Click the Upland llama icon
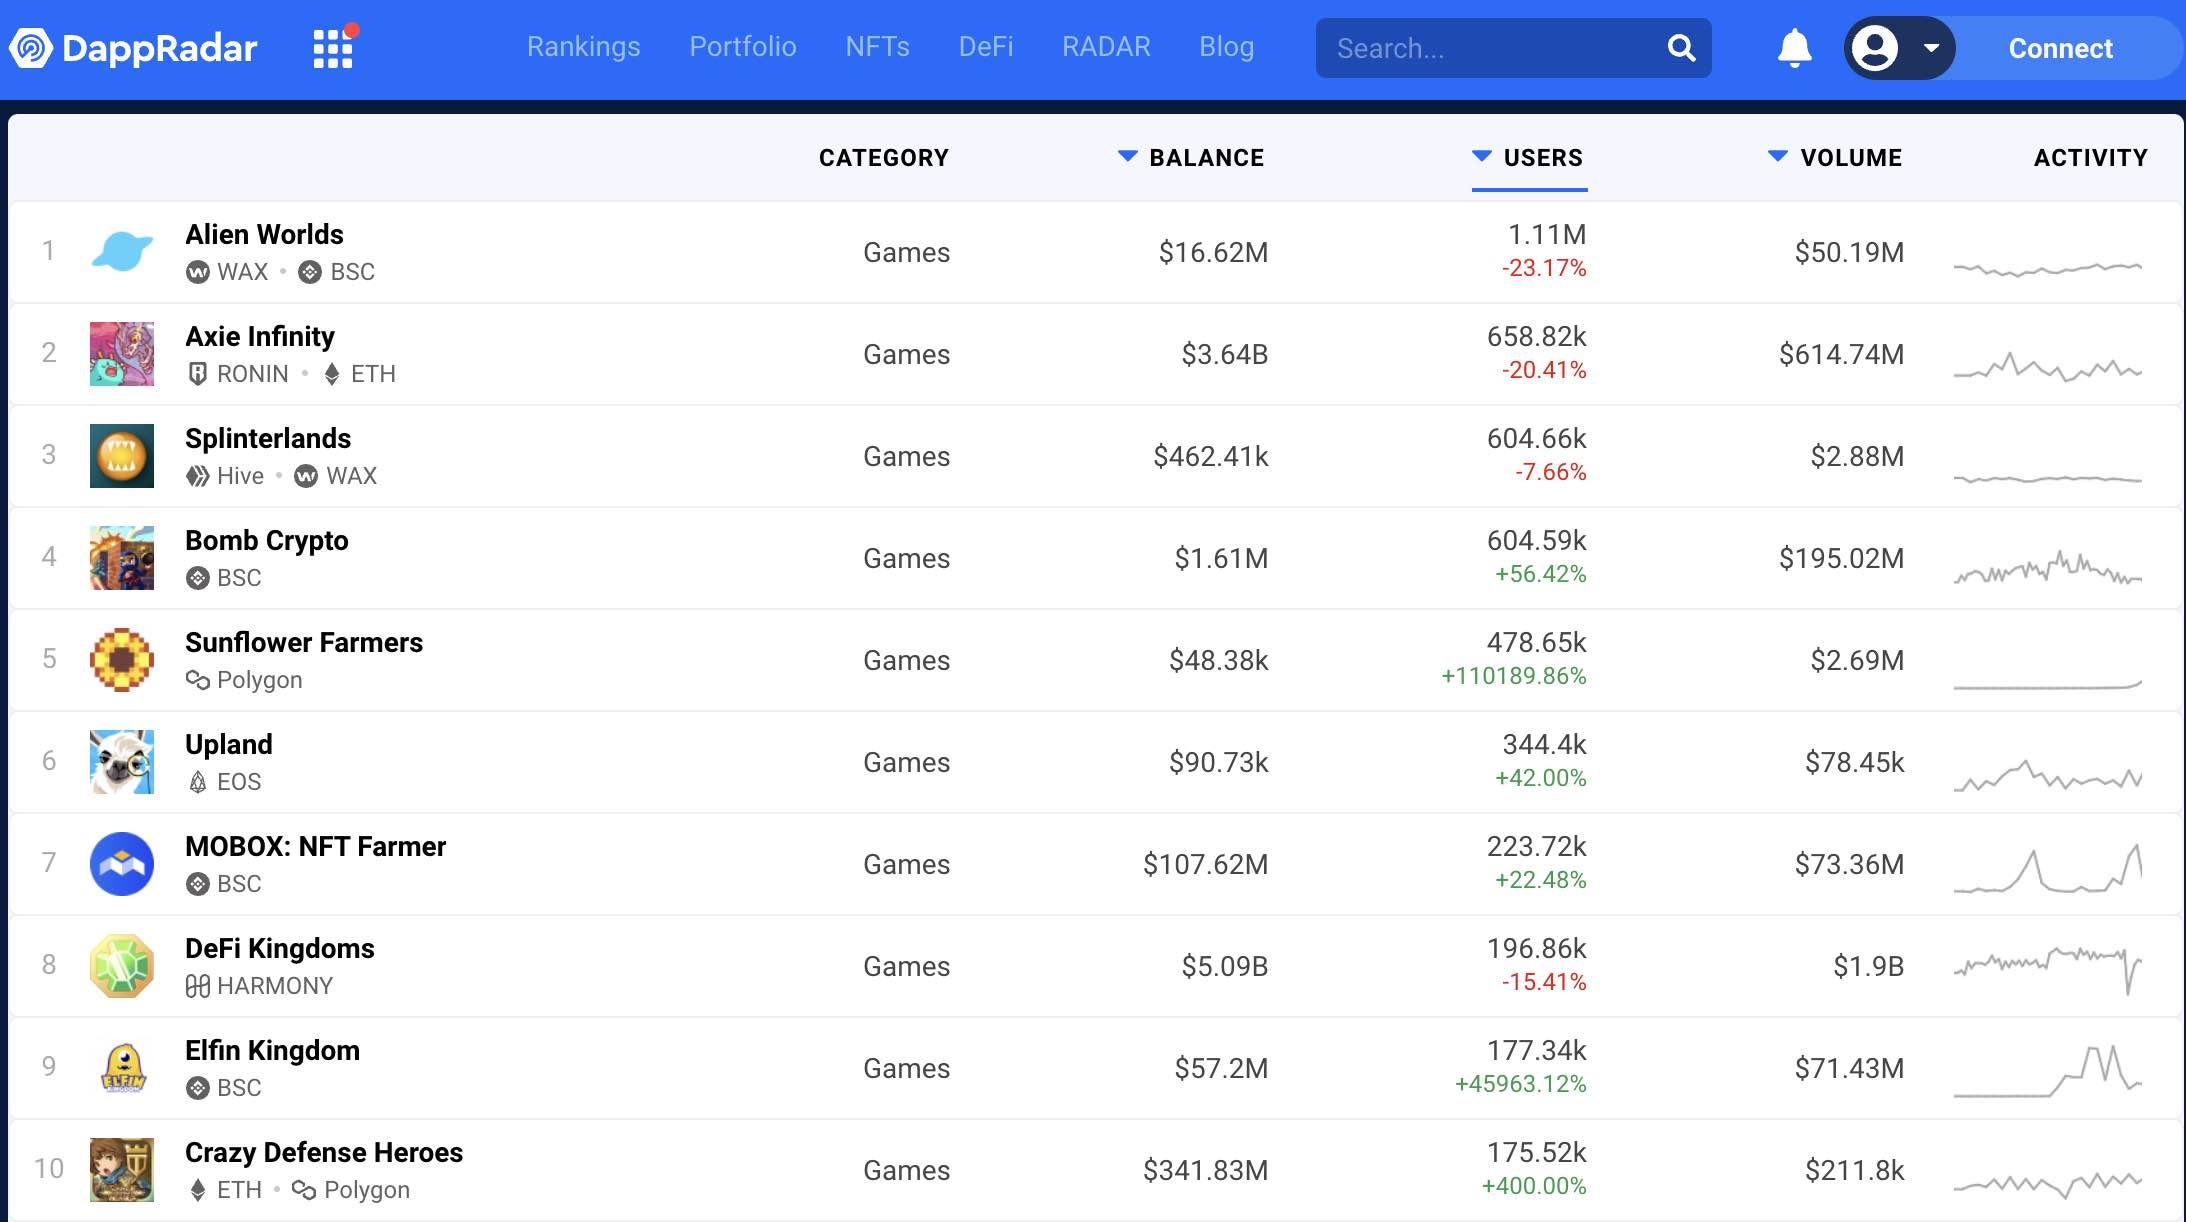The width and height of the screenshot is (2186, 1222). click(122, 762)
